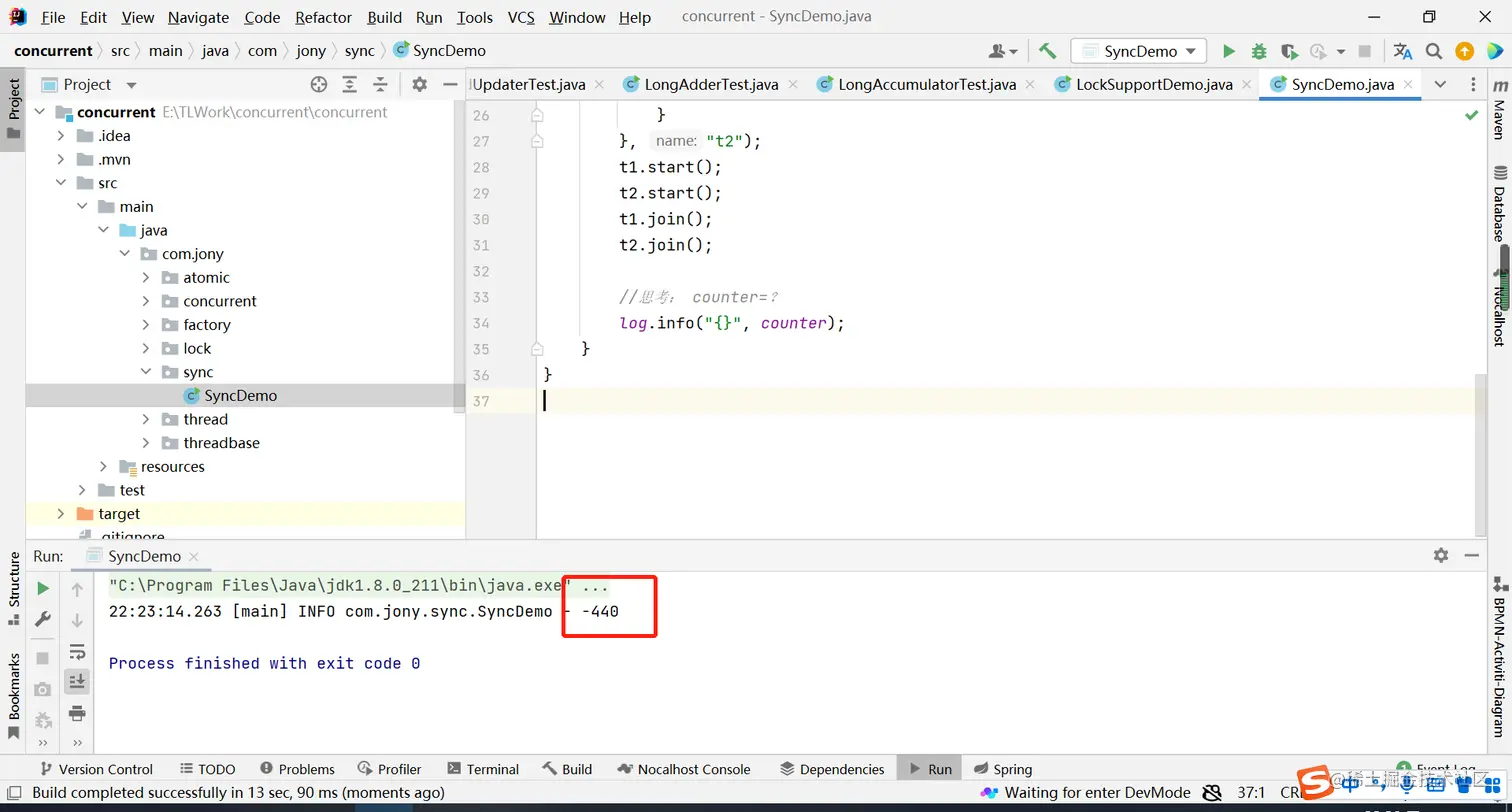Hide the Project panel with minus icon

point(449,85)
